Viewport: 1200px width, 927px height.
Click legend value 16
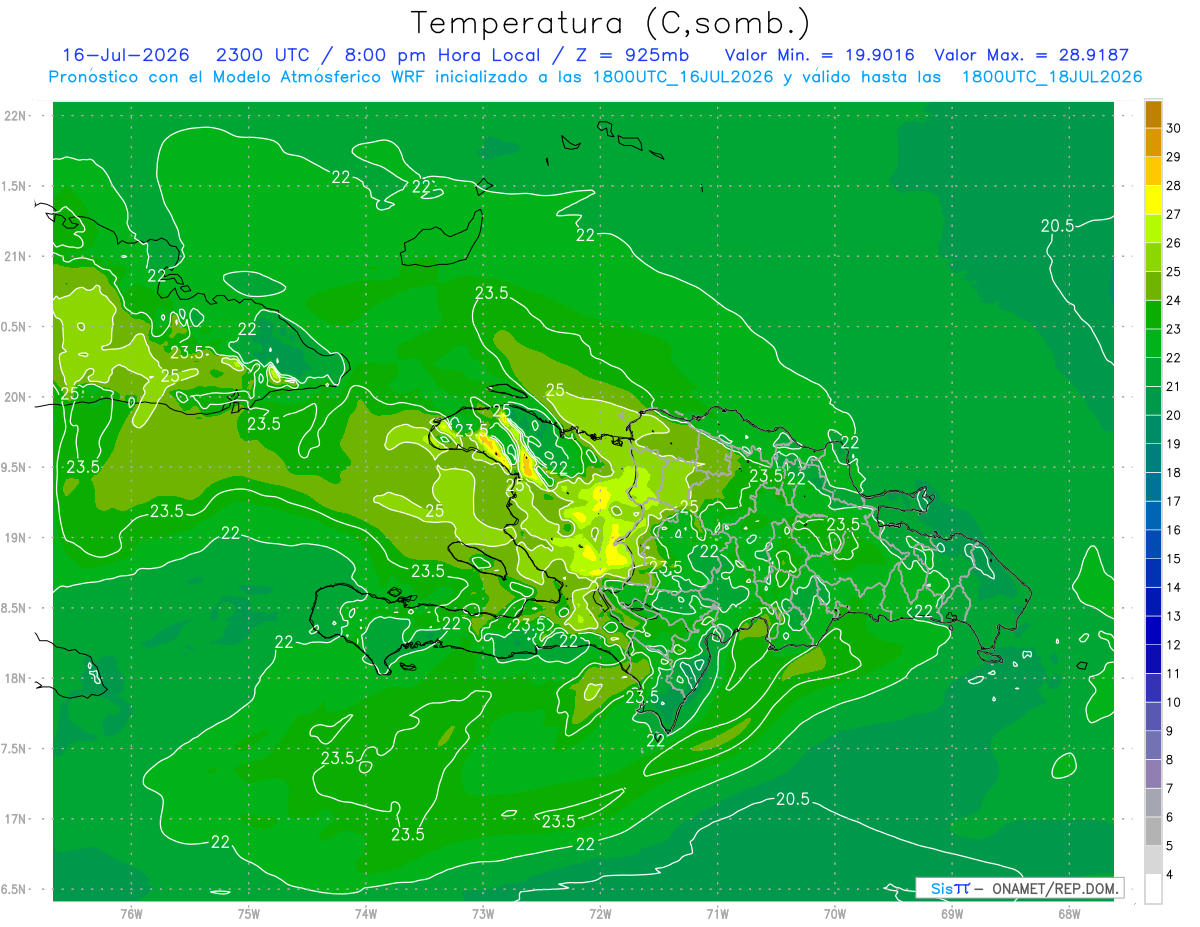1173,530
